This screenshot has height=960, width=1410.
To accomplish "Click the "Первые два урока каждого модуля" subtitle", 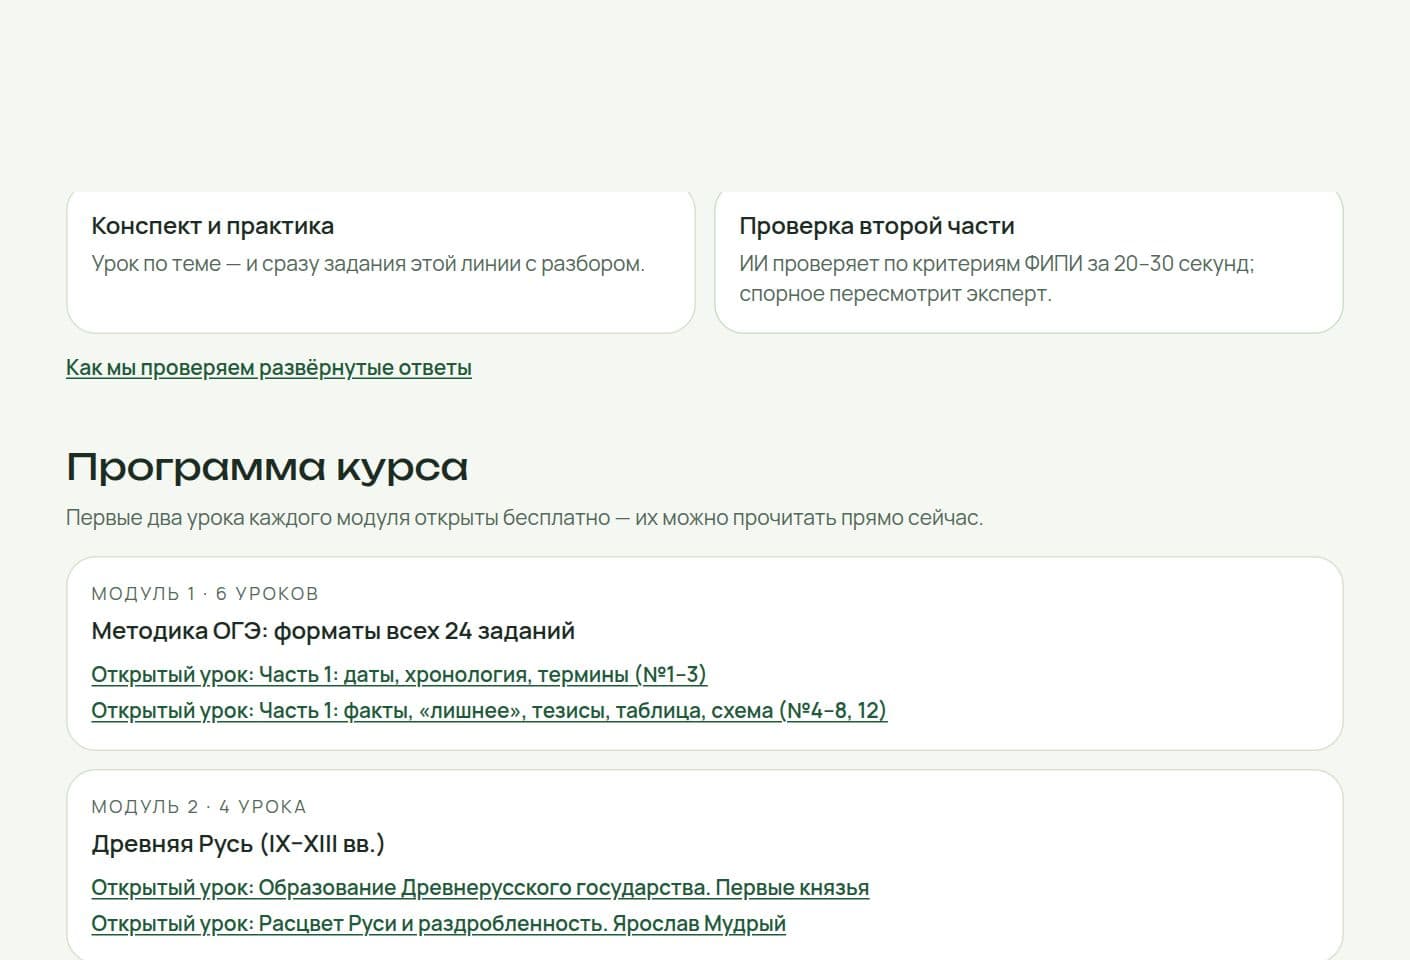I will pos(524,518).
